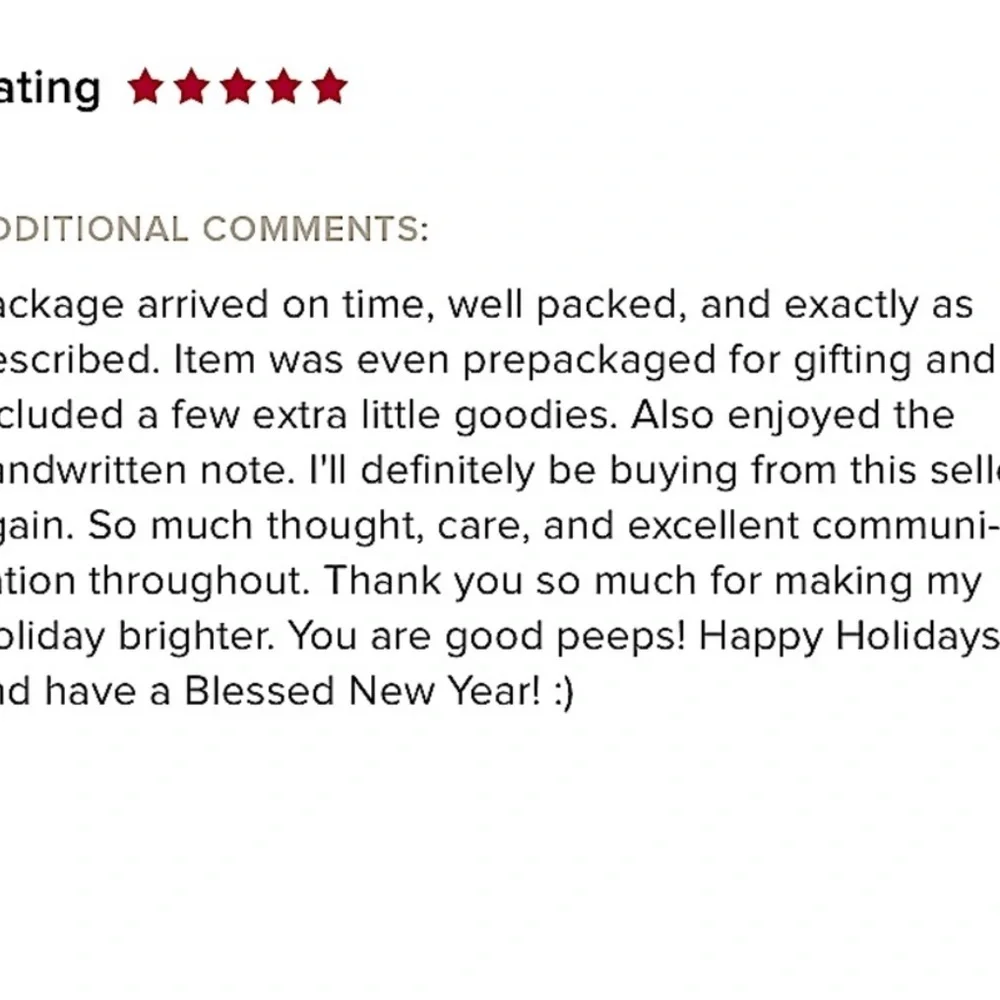
Task: Click 'Blessed New Year!' text
Action: [x=362, y=691]
